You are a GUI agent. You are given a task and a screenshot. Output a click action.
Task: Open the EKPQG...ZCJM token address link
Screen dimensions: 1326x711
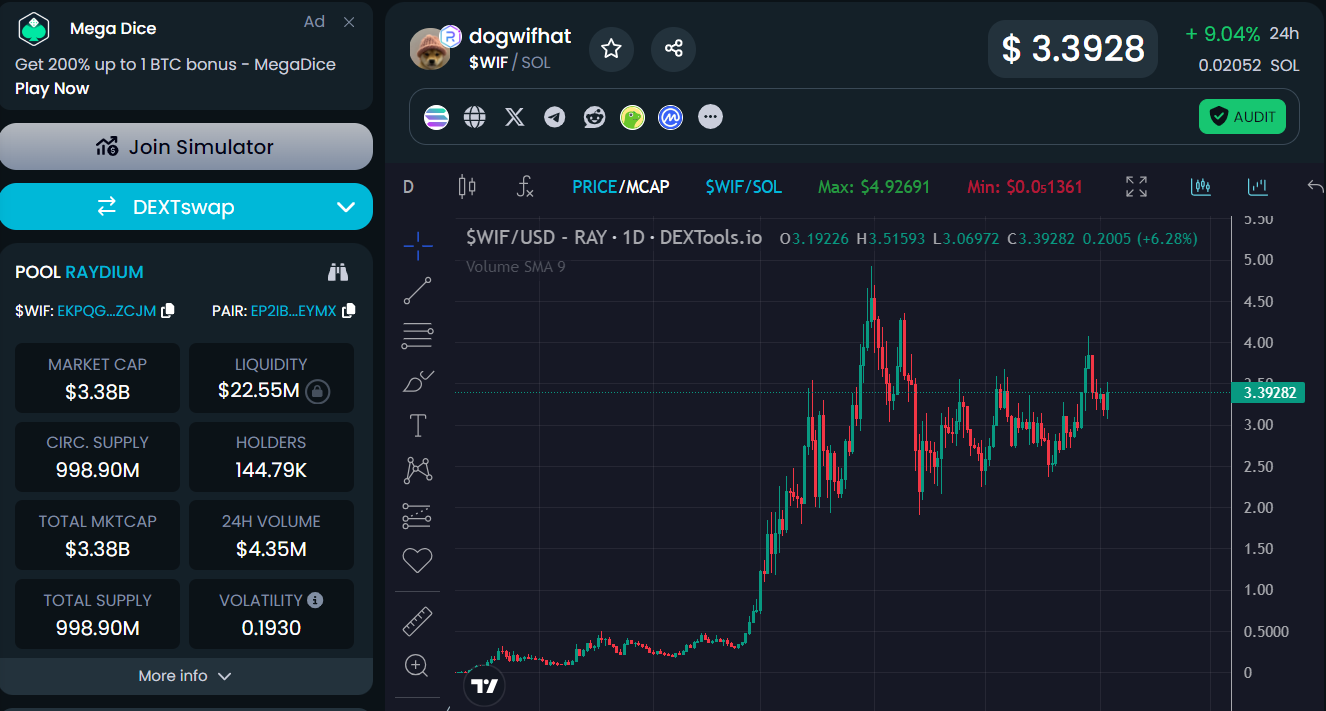coord(107,311)
